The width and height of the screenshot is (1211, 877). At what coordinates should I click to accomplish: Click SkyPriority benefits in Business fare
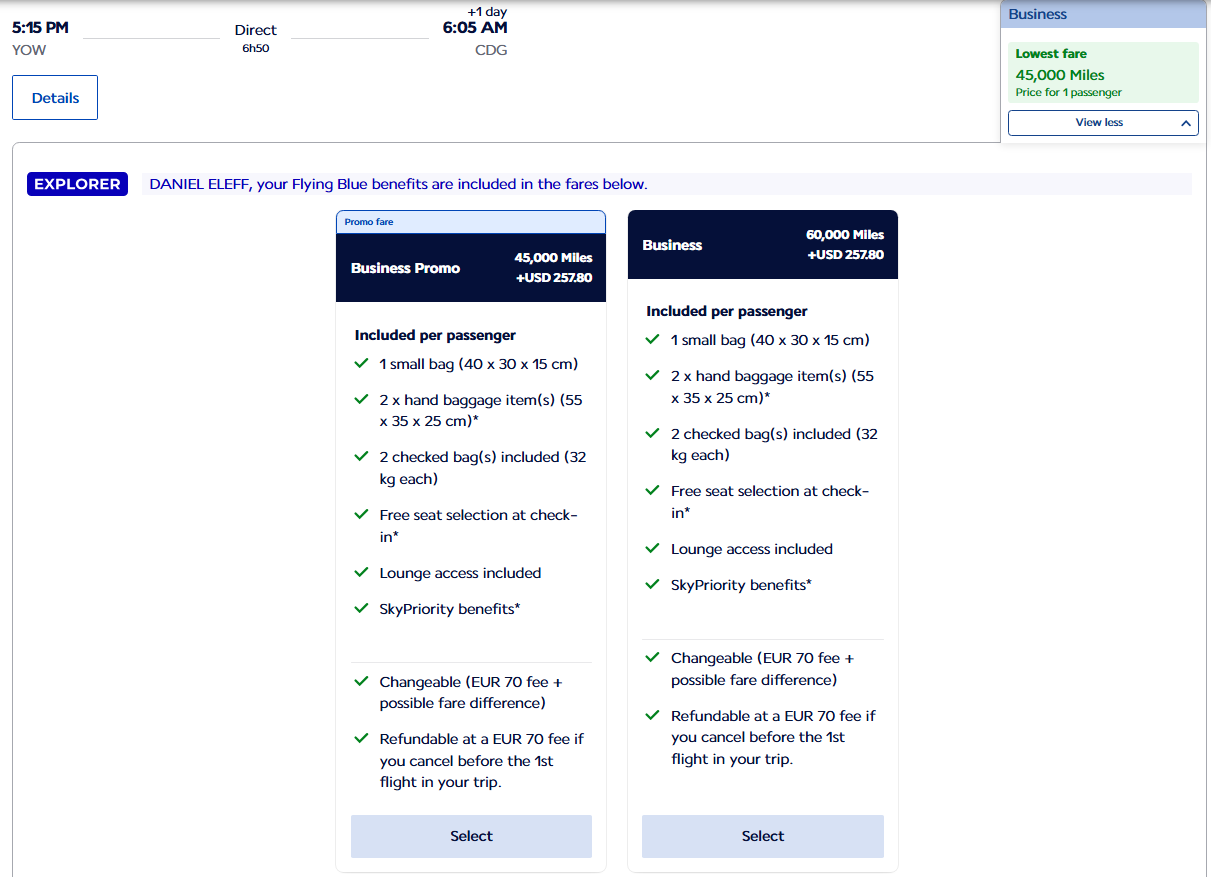tap(741, 585)
